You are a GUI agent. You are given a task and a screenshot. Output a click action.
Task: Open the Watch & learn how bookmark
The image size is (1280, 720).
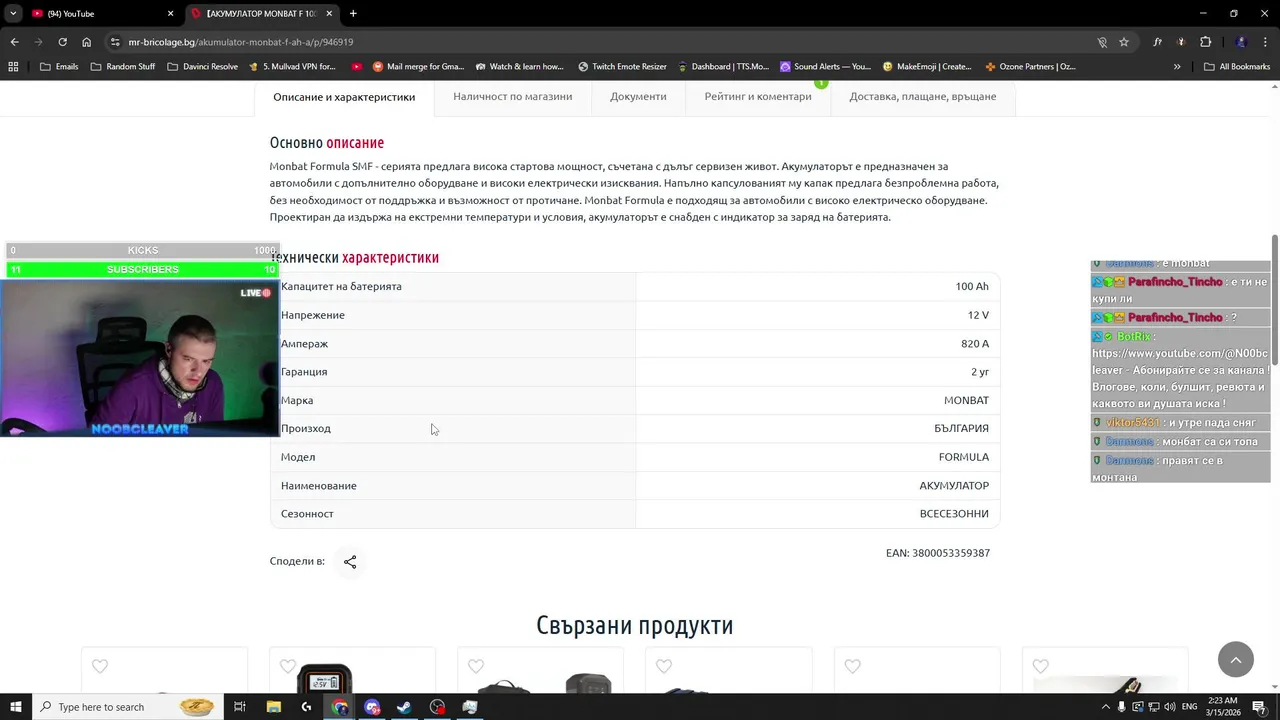point(520,67)
